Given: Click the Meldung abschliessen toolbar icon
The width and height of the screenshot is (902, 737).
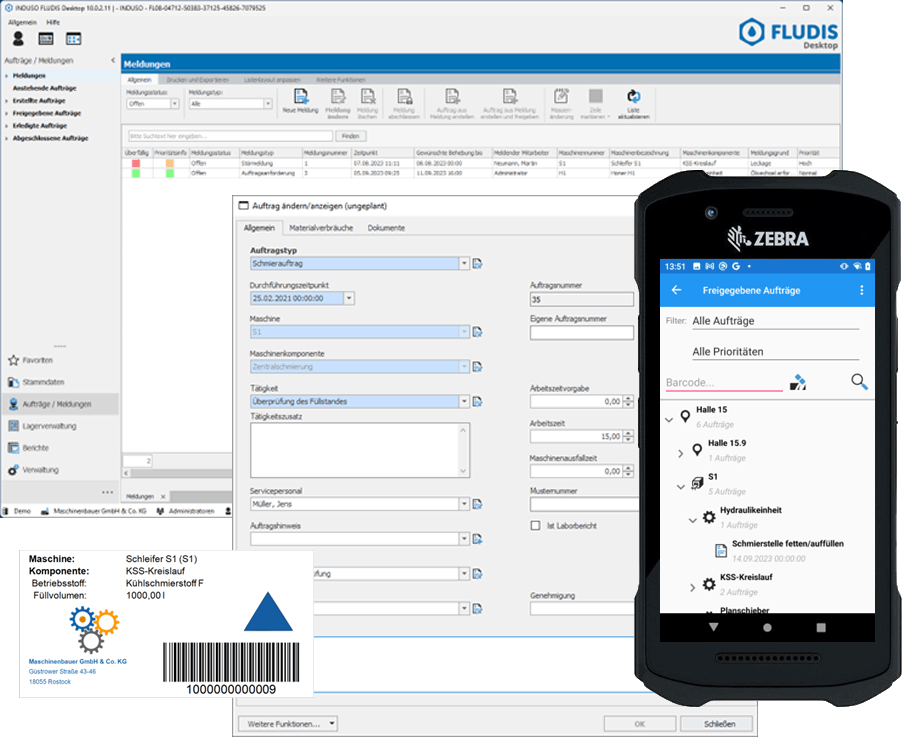Looking at the screenshot, I should point(404,104).
